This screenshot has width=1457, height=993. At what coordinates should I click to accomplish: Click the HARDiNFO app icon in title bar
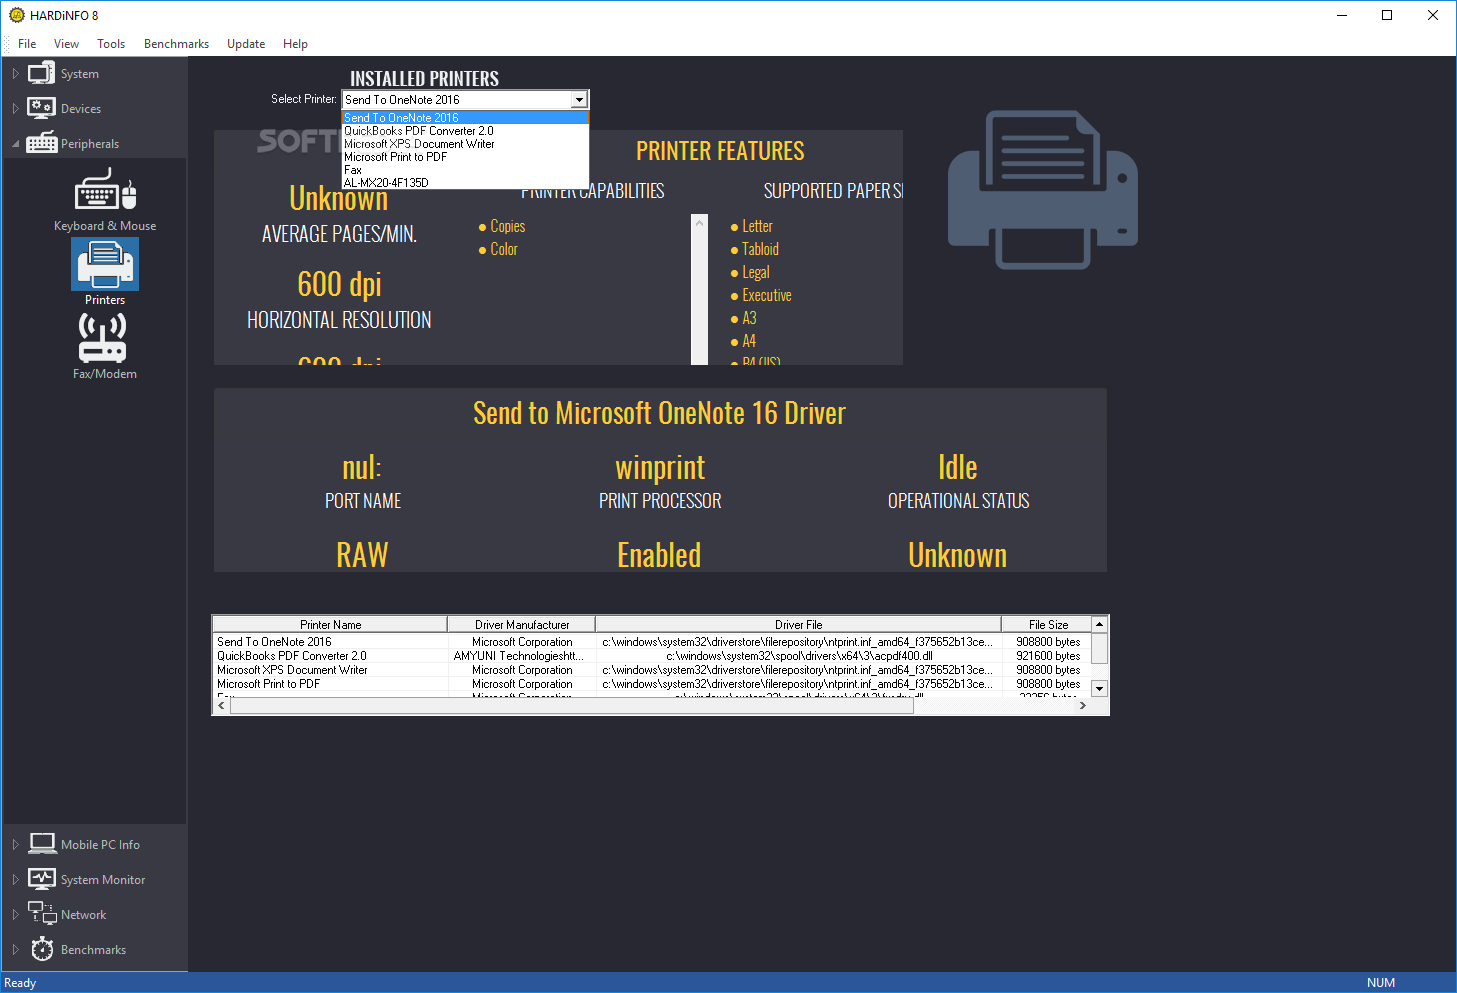[16, 15]
